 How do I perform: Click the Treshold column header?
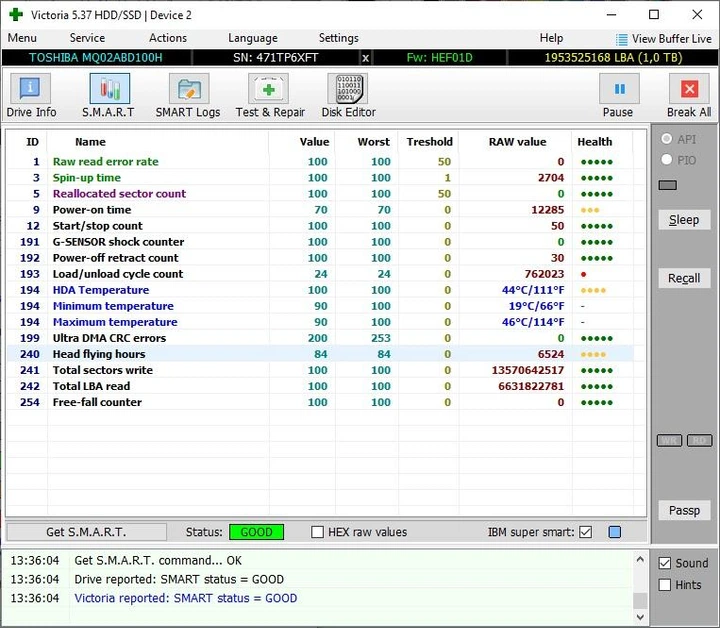pyautogui.click(x=429, y=142)
